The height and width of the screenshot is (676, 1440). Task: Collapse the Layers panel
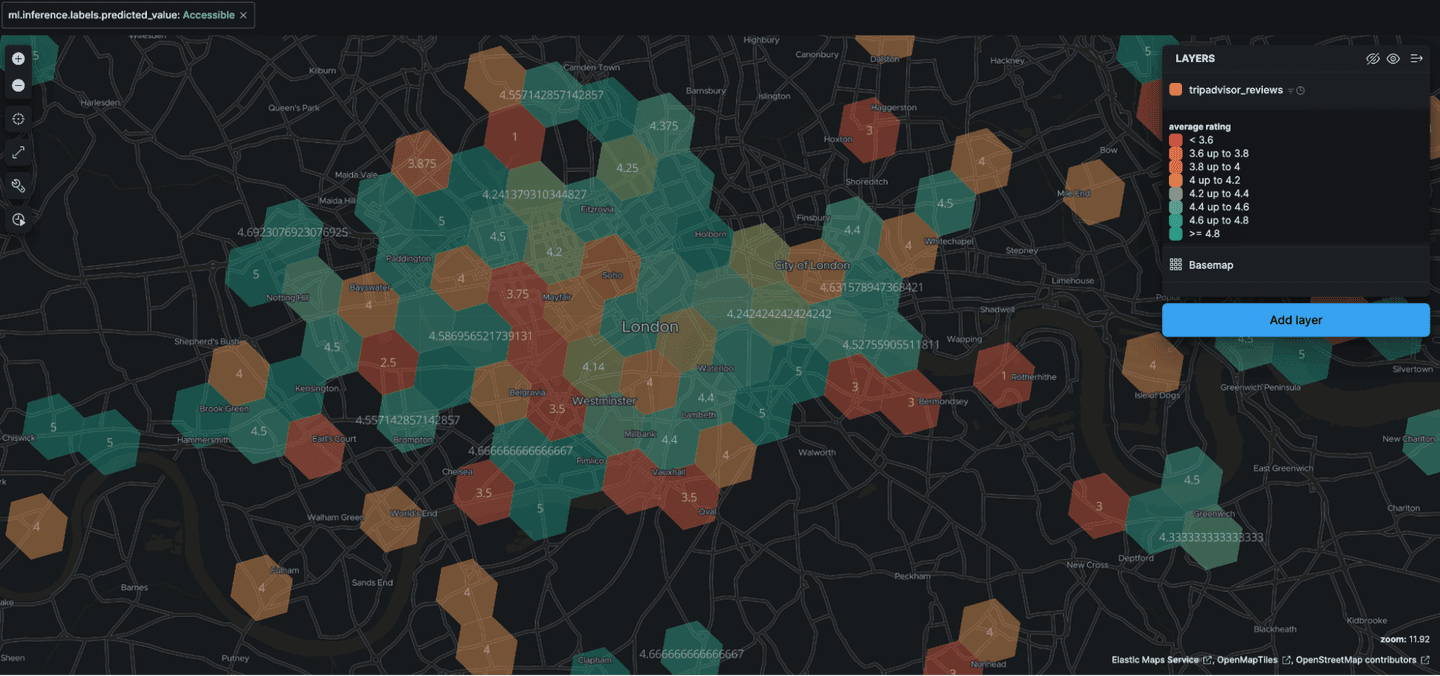pos(1416,59)
